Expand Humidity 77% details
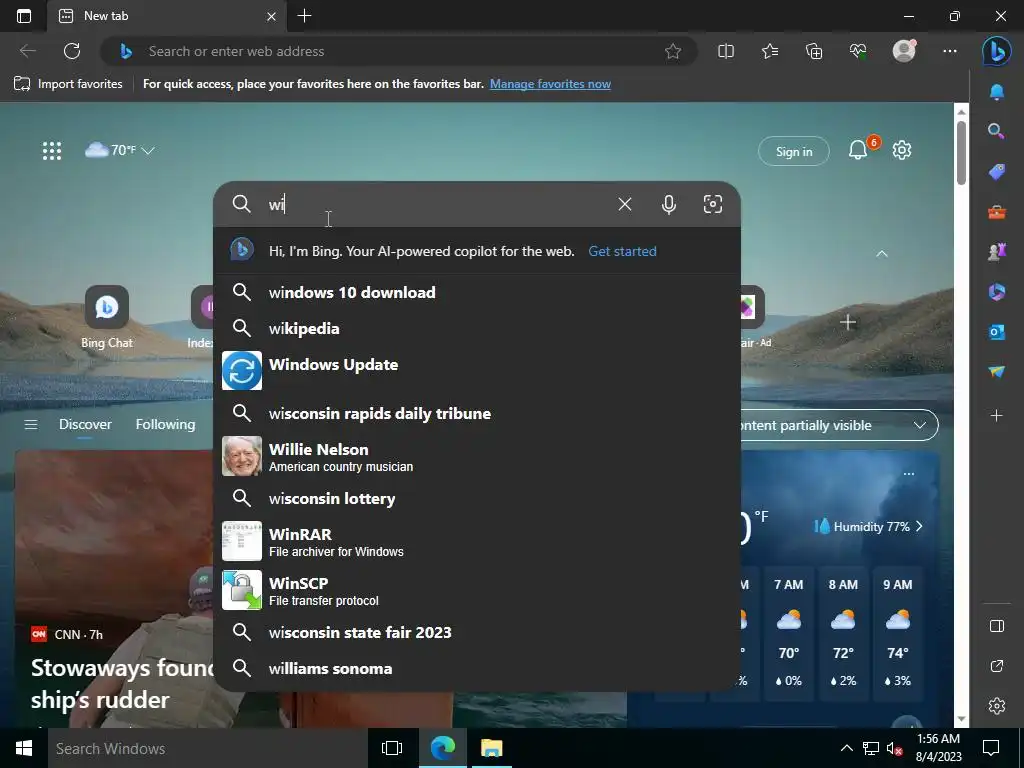Viewport: 1024px width, 768px height. [x=868, y=526]
